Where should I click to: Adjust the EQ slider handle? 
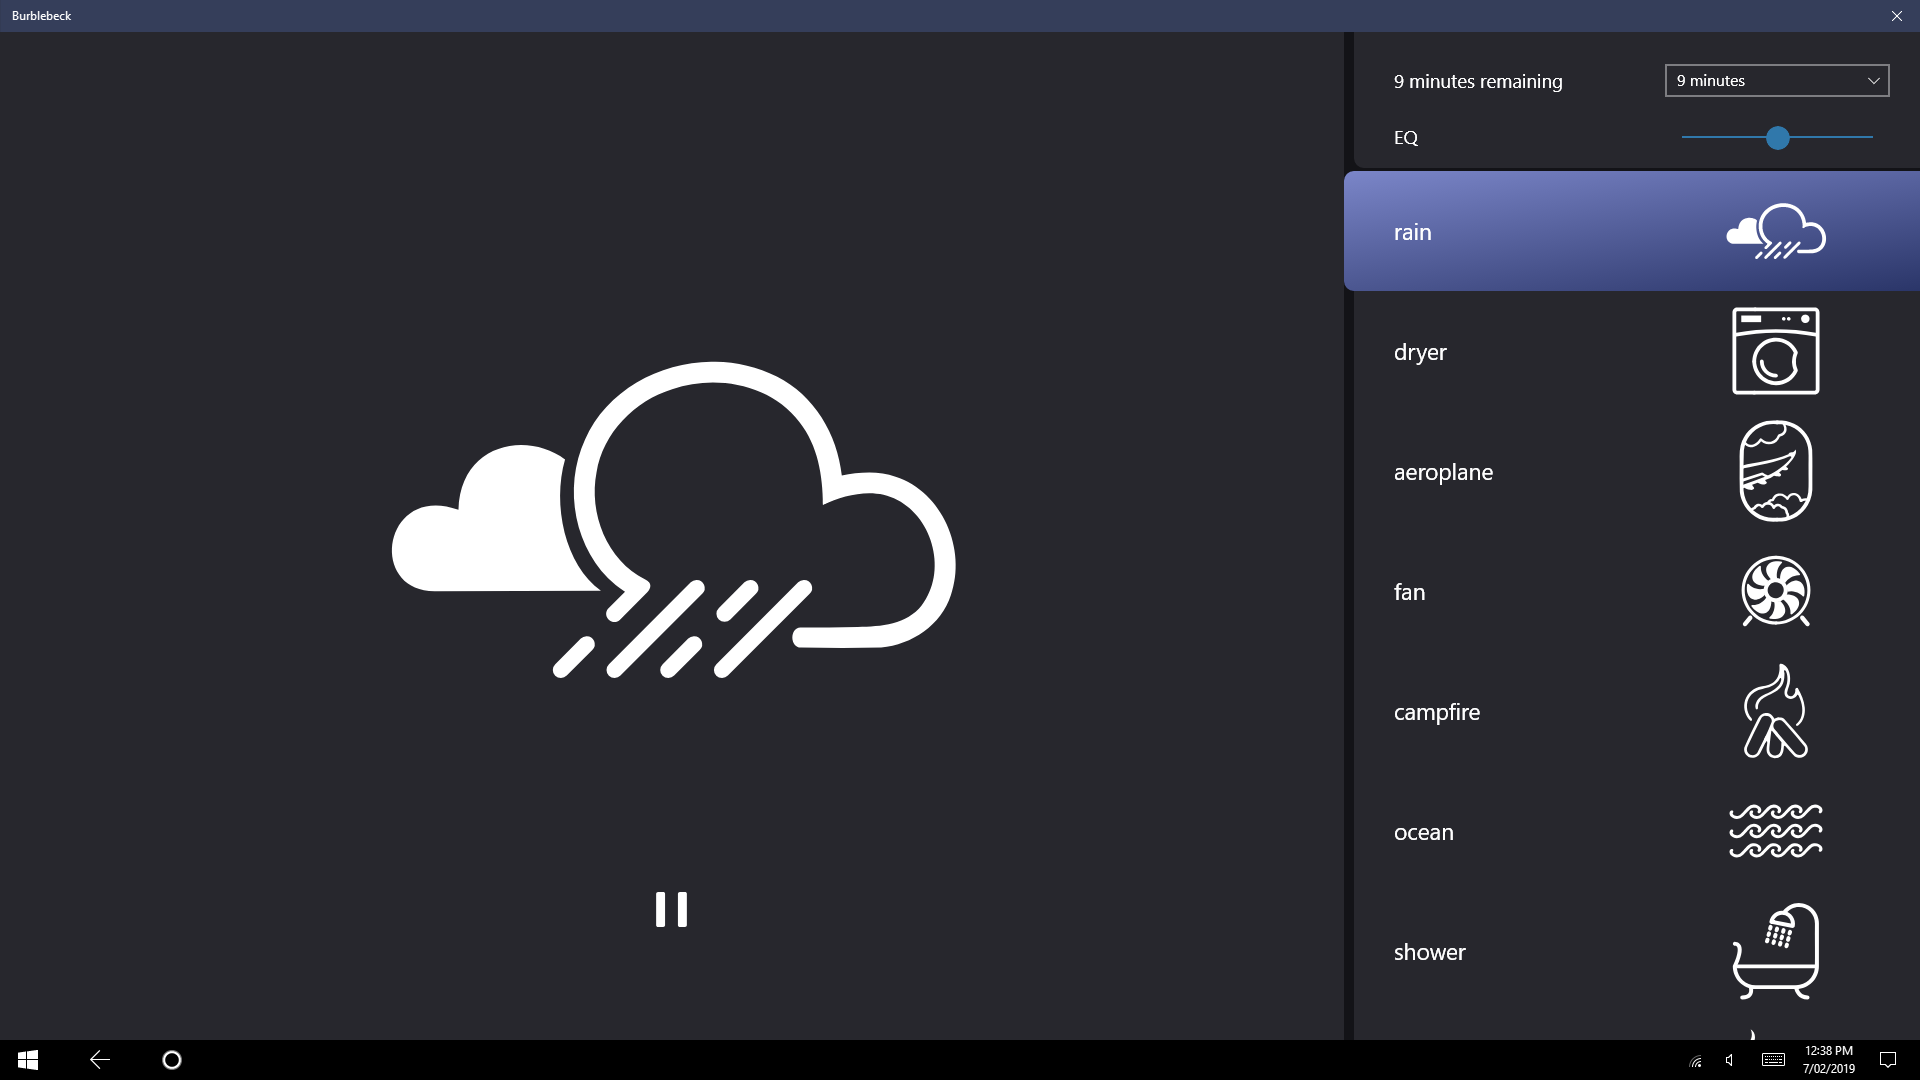1777,138
